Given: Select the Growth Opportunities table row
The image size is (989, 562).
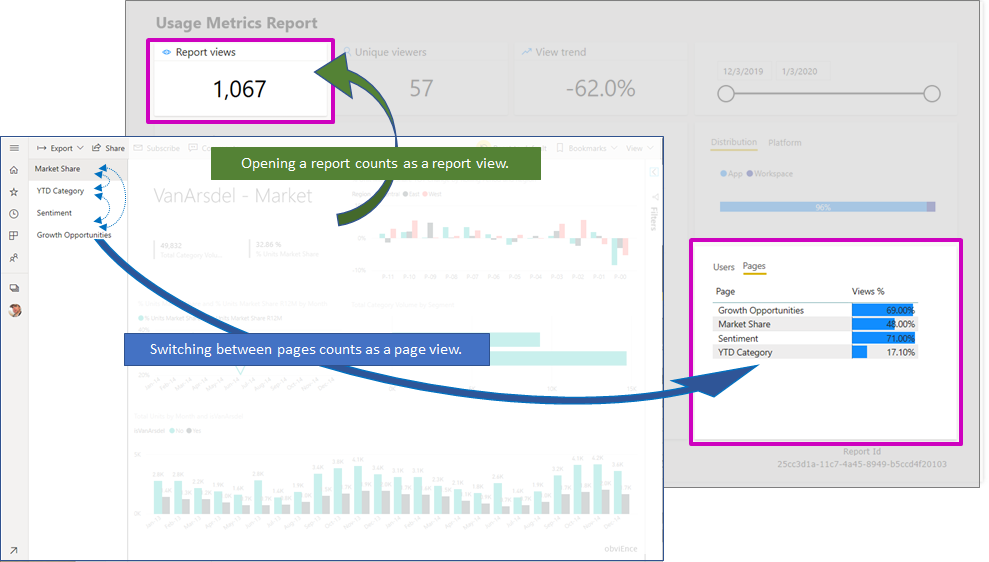Looking at the screenshot, I should (x=815, y=310).
